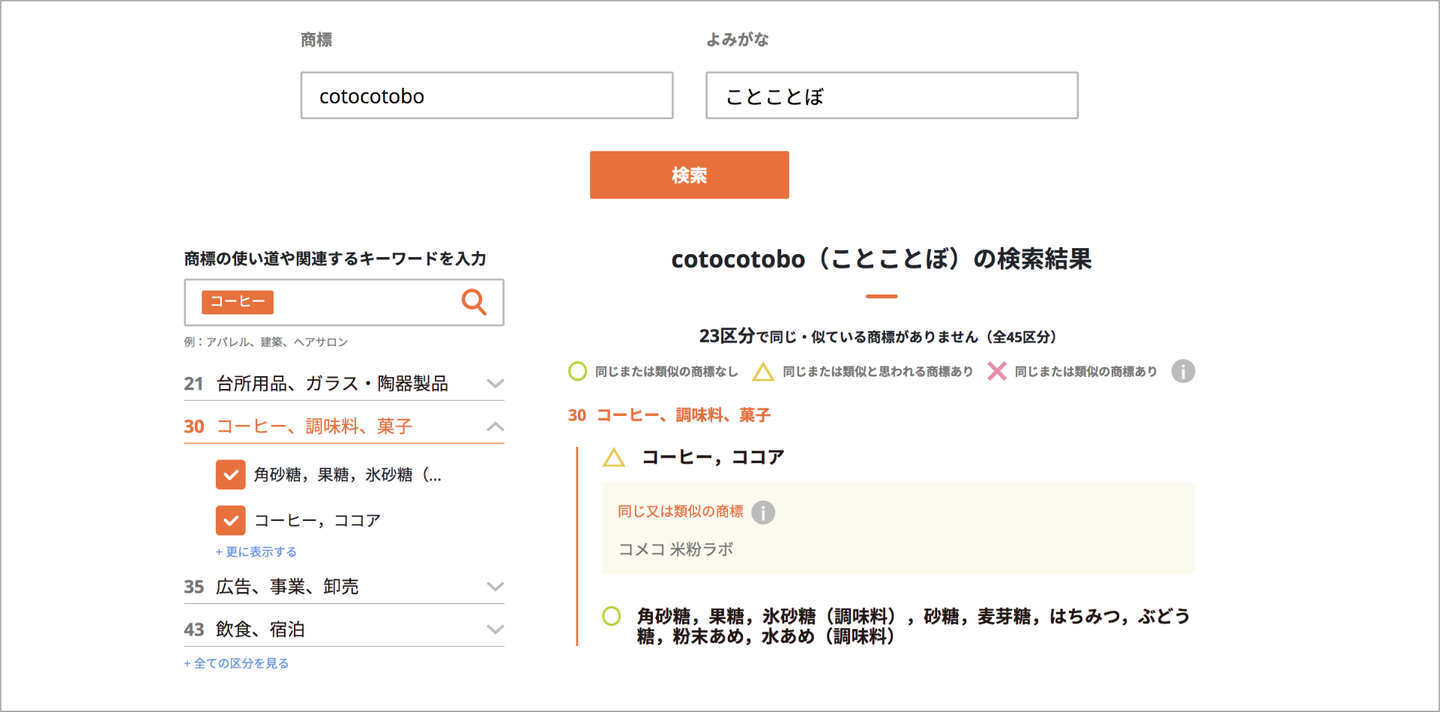Image resolution: width=1440 pixels, height=712 pixels.
Task: Uncheck the コーヒー，ココア checkbox
Action: coord(231,520)
